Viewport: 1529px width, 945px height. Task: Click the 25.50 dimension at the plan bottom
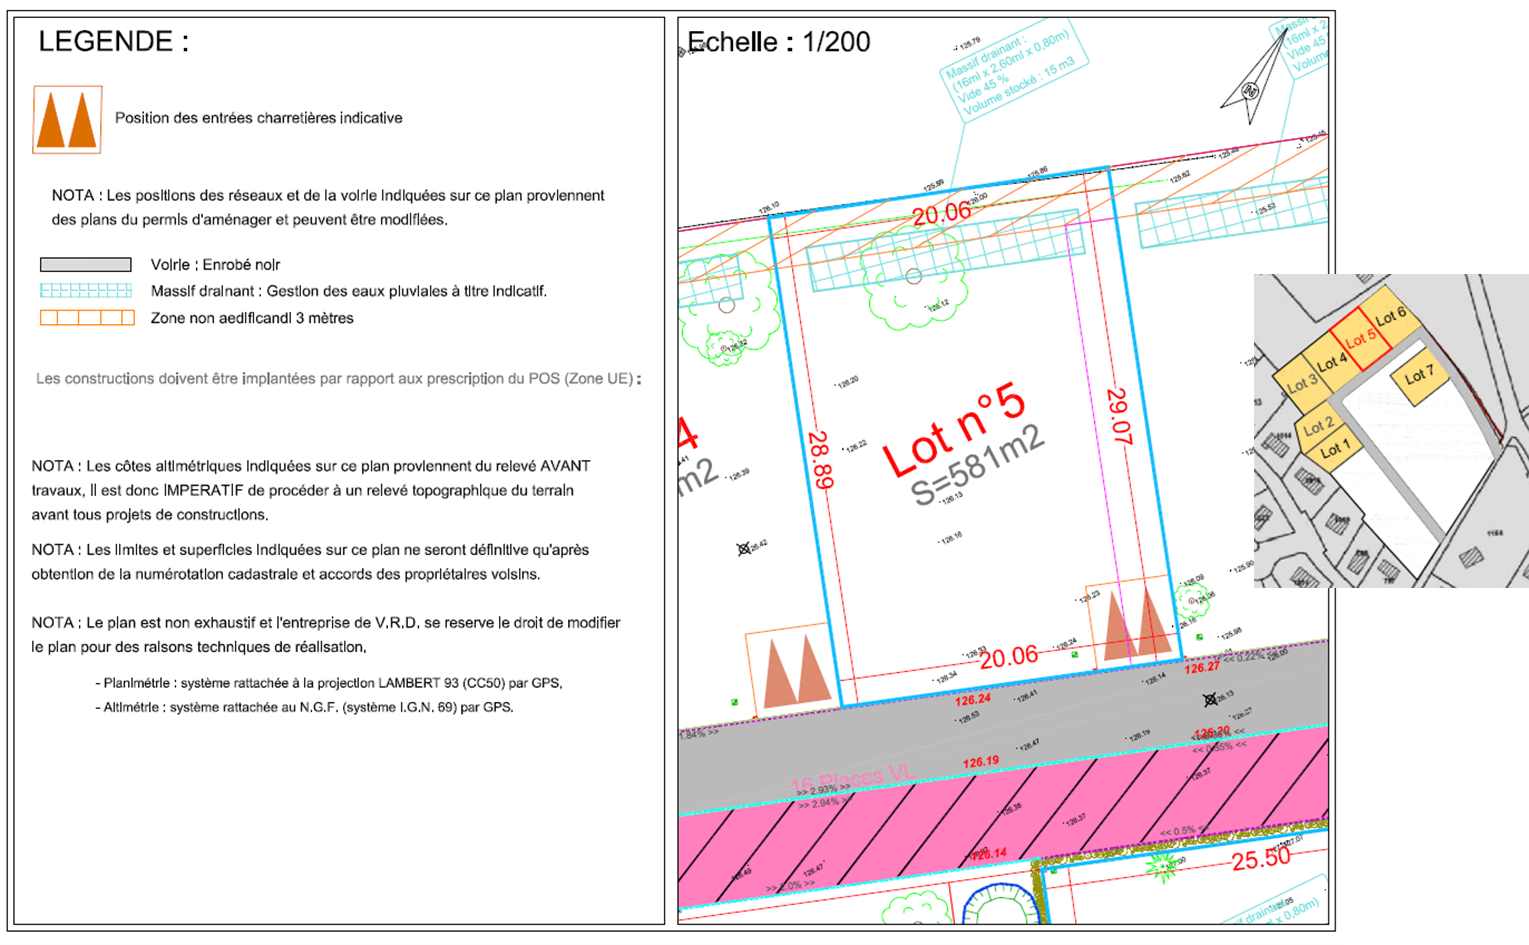point(1261,859)
